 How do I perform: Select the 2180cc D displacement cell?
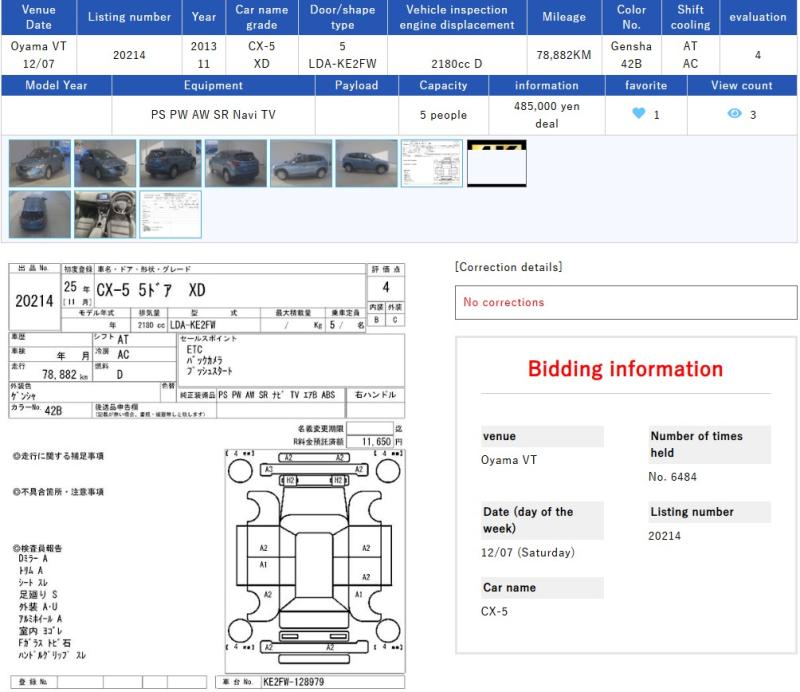457,55
